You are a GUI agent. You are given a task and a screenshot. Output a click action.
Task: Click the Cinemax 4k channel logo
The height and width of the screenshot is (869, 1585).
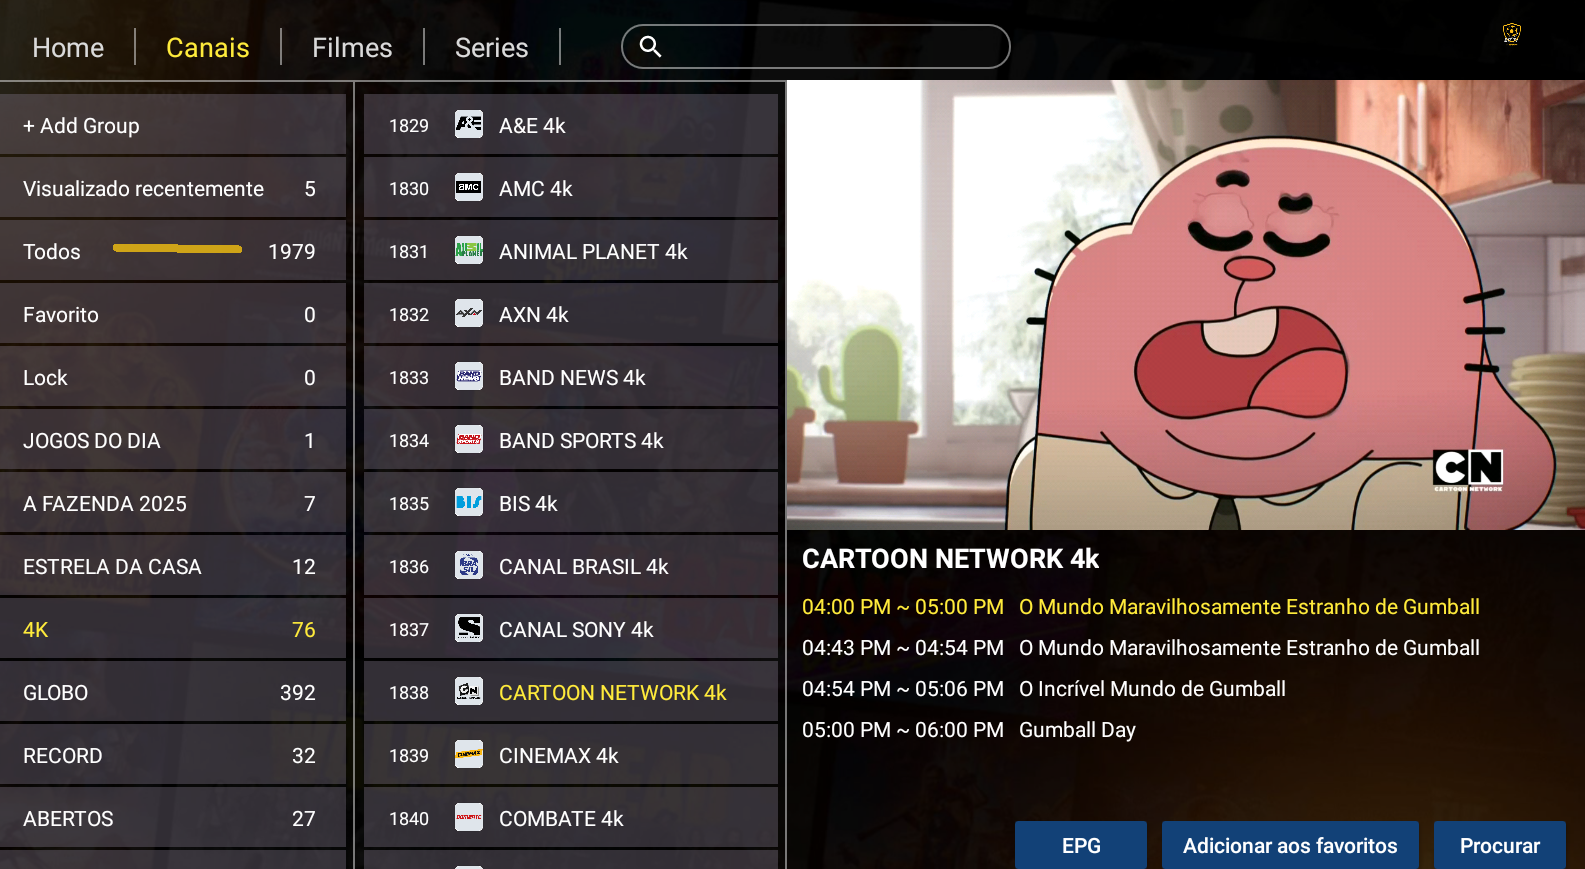(x=469, y=755)
